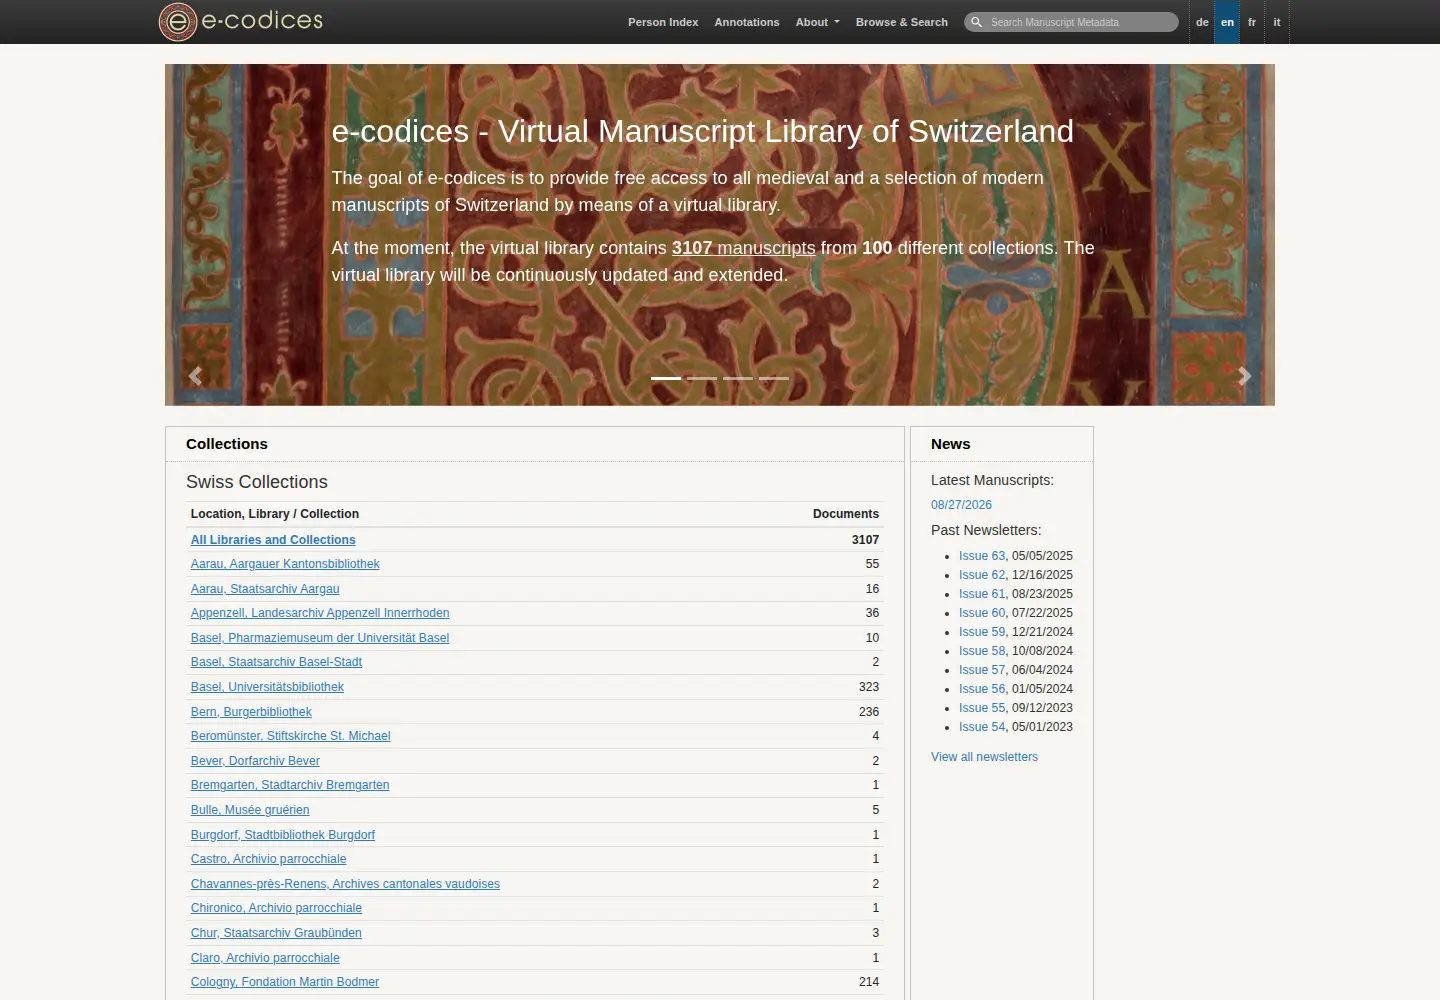Click the Location, Library / Collection header

275,514
